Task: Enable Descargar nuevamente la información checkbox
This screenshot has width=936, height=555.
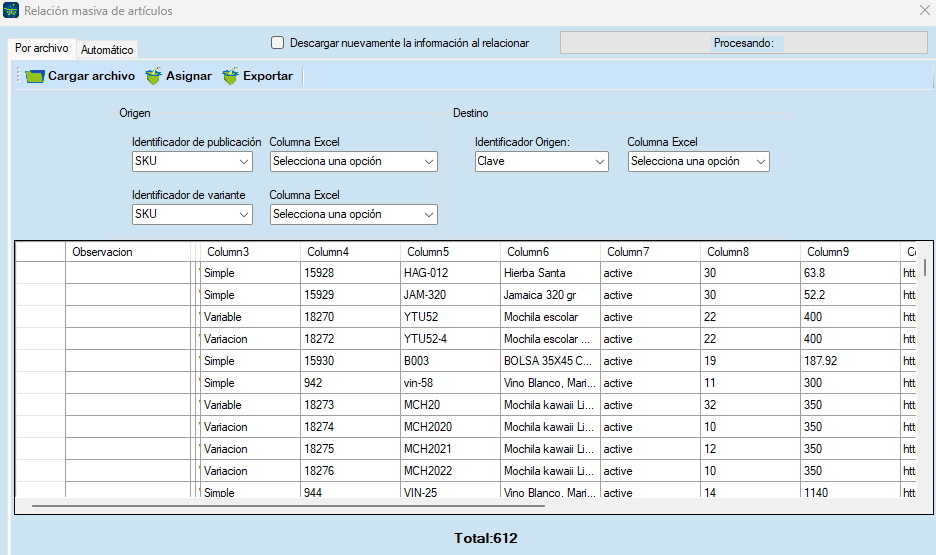Action: (x=278, y=43)
